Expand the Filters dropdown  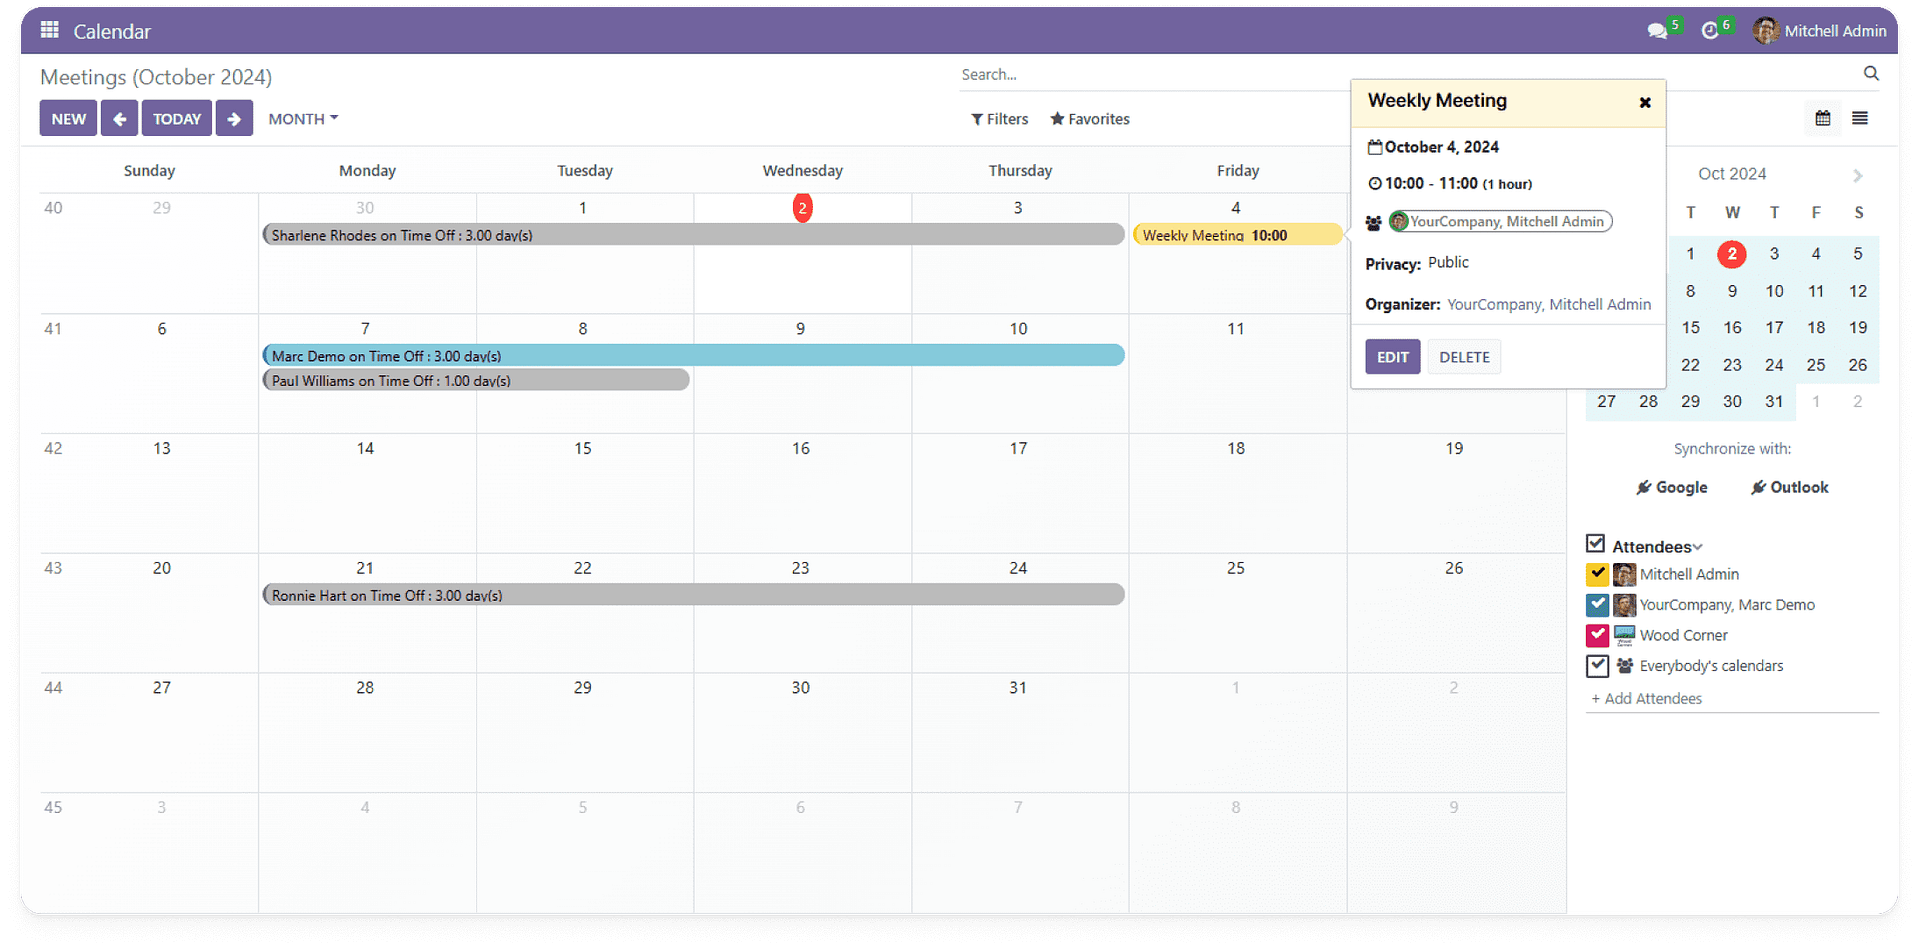pos(999,119)
